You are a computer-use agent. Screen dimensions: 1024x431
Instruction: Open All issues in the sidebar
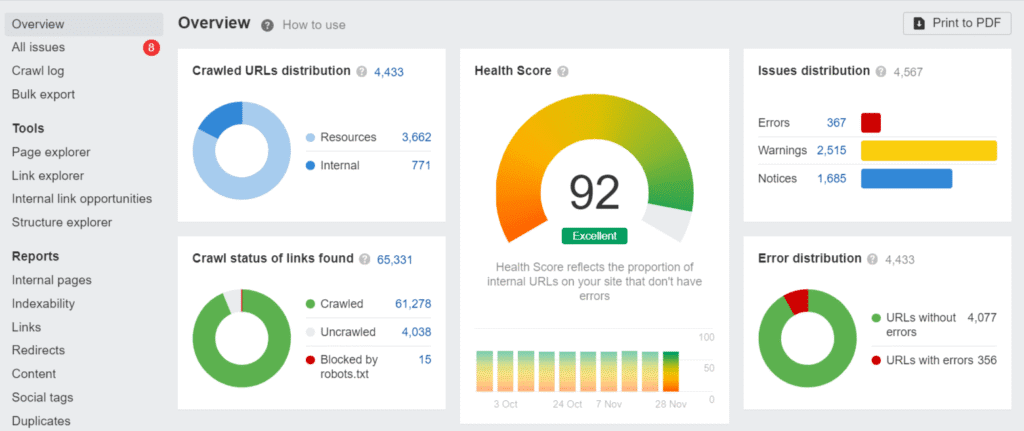[x=40, y=48]
